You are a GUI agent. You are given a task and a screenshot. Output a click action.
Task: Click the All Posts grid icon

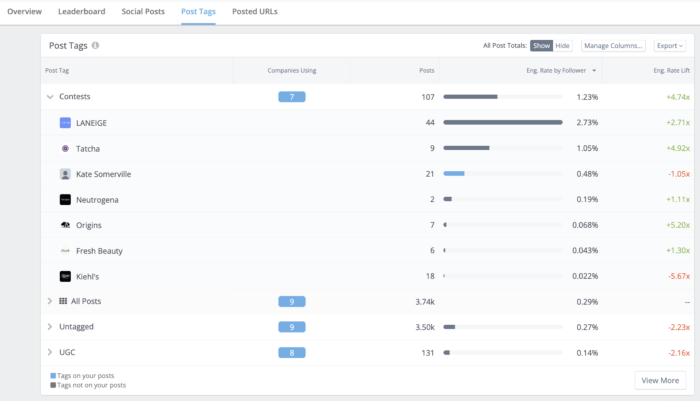63,301
